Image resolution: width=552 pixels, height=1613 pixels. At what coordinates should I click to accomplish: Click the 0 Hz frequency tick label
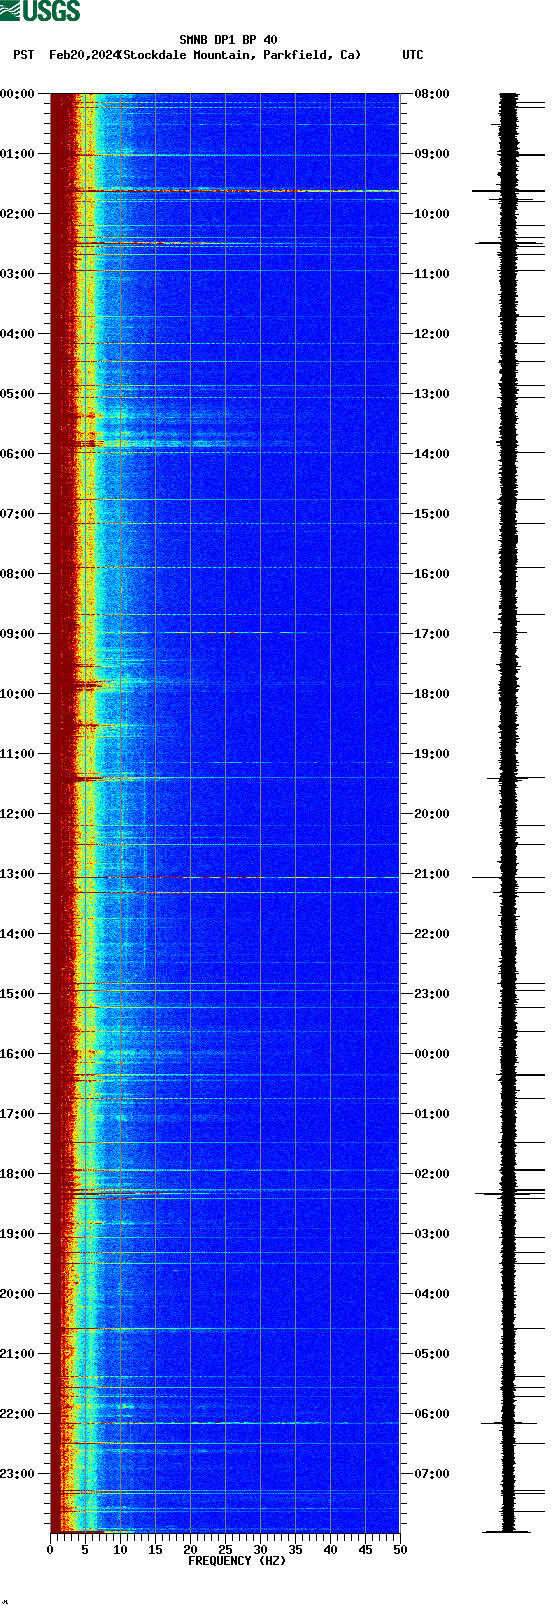(x=50, y=1550)
